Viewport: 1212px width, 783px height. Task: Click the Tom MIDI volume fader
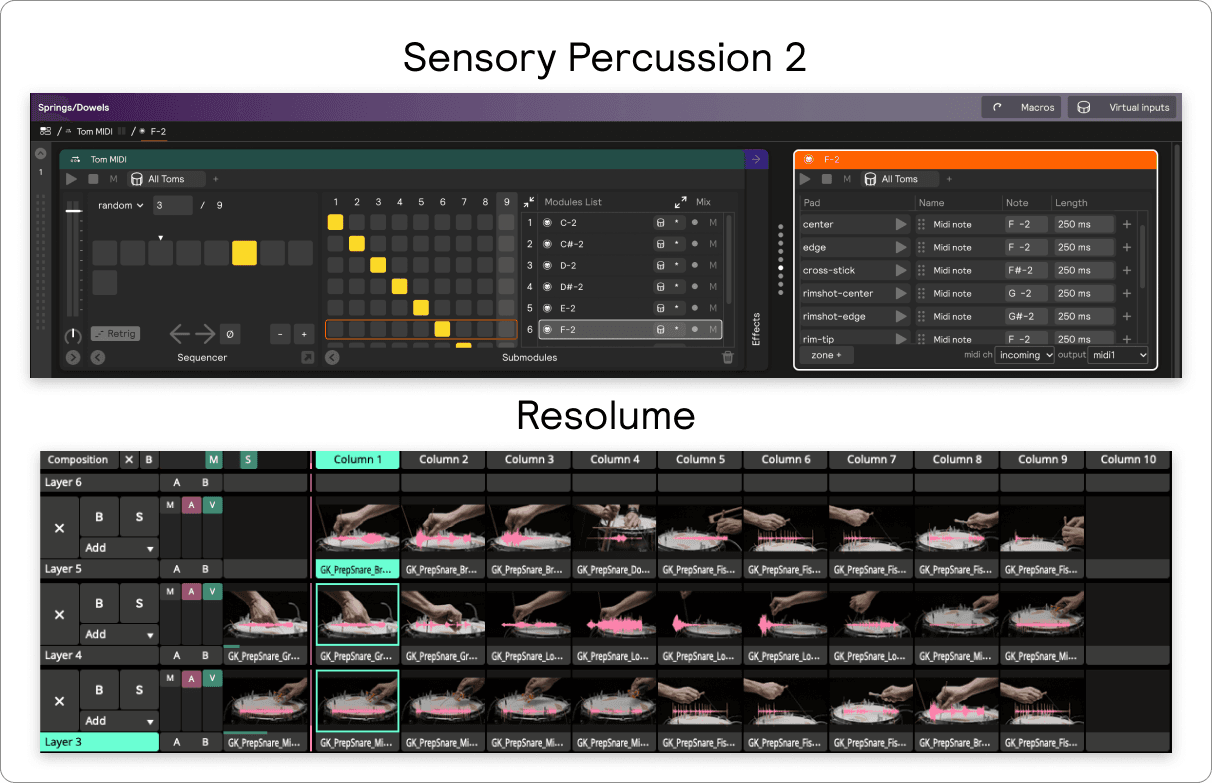(73, 211)
